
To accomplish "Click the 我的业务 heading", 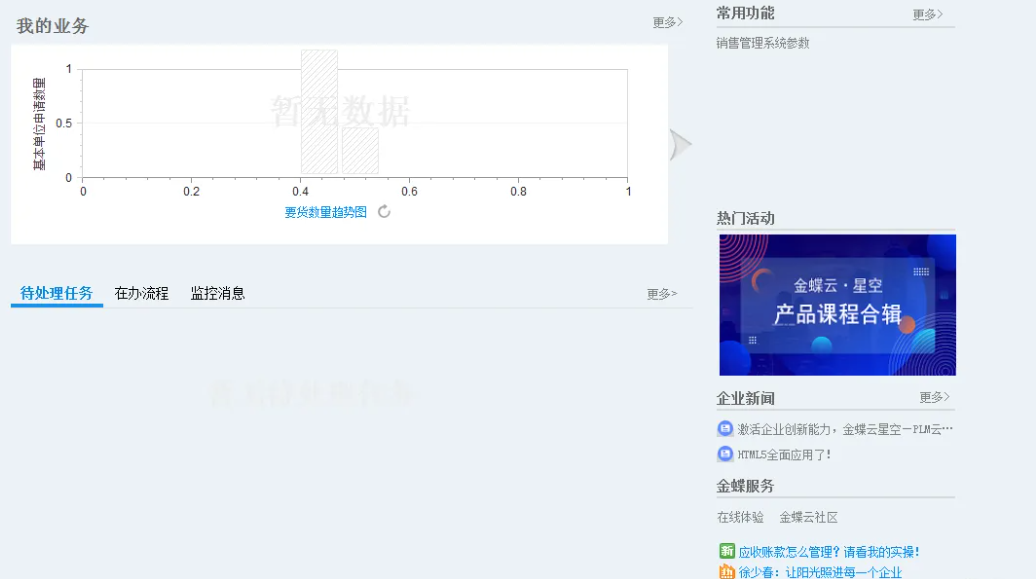I will [x=53, y=26].
